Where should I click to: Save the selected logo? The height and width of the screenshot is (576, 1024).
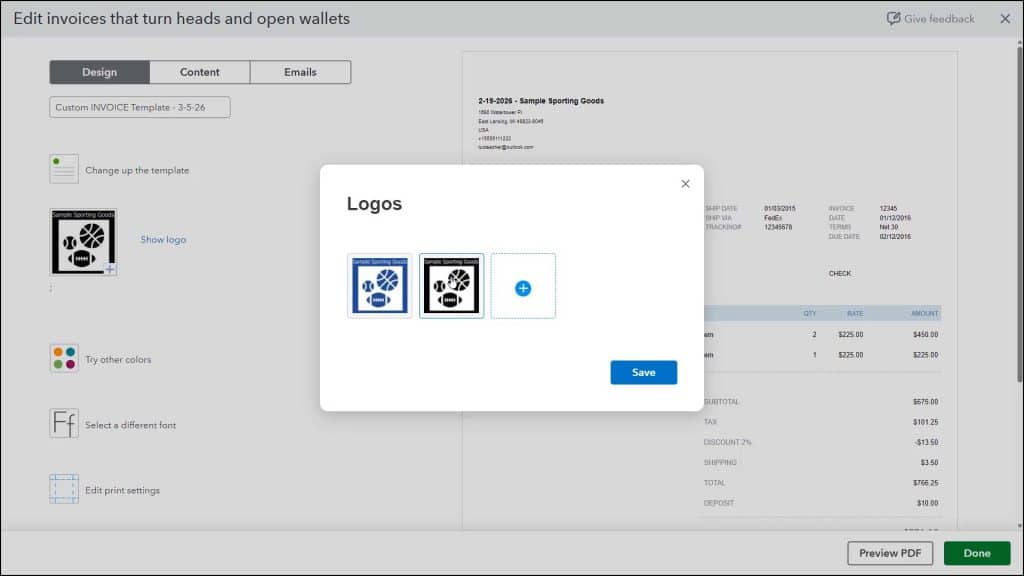point(644,372)
